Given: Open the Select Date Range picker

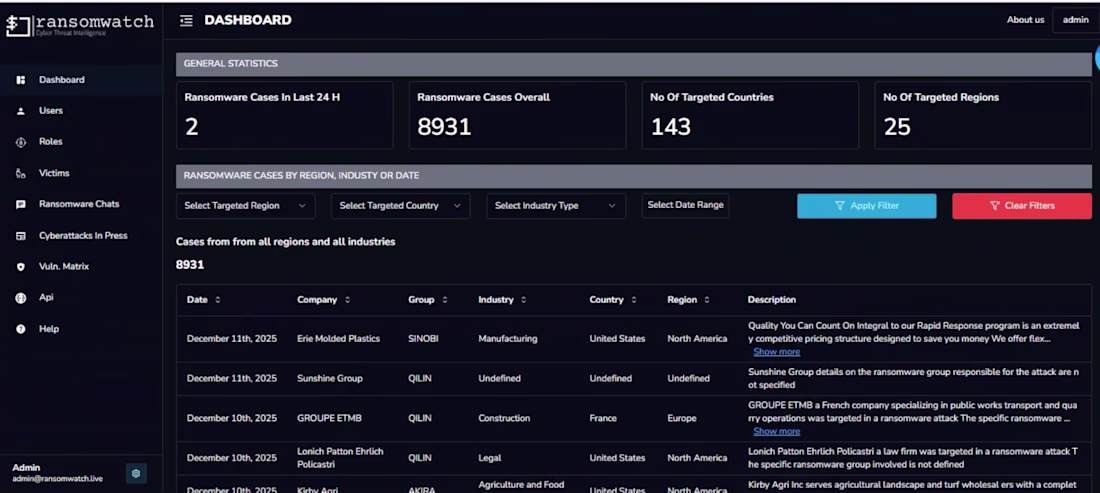Looking at the screenshot, I should coord(685,205).
